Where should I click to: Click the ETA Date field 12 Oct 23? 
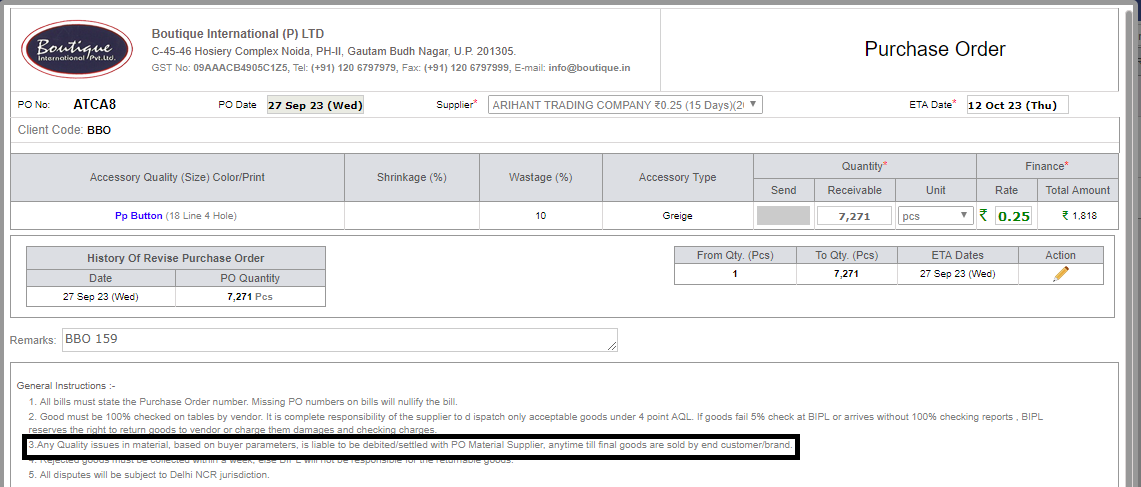(x=1017, y=105)
